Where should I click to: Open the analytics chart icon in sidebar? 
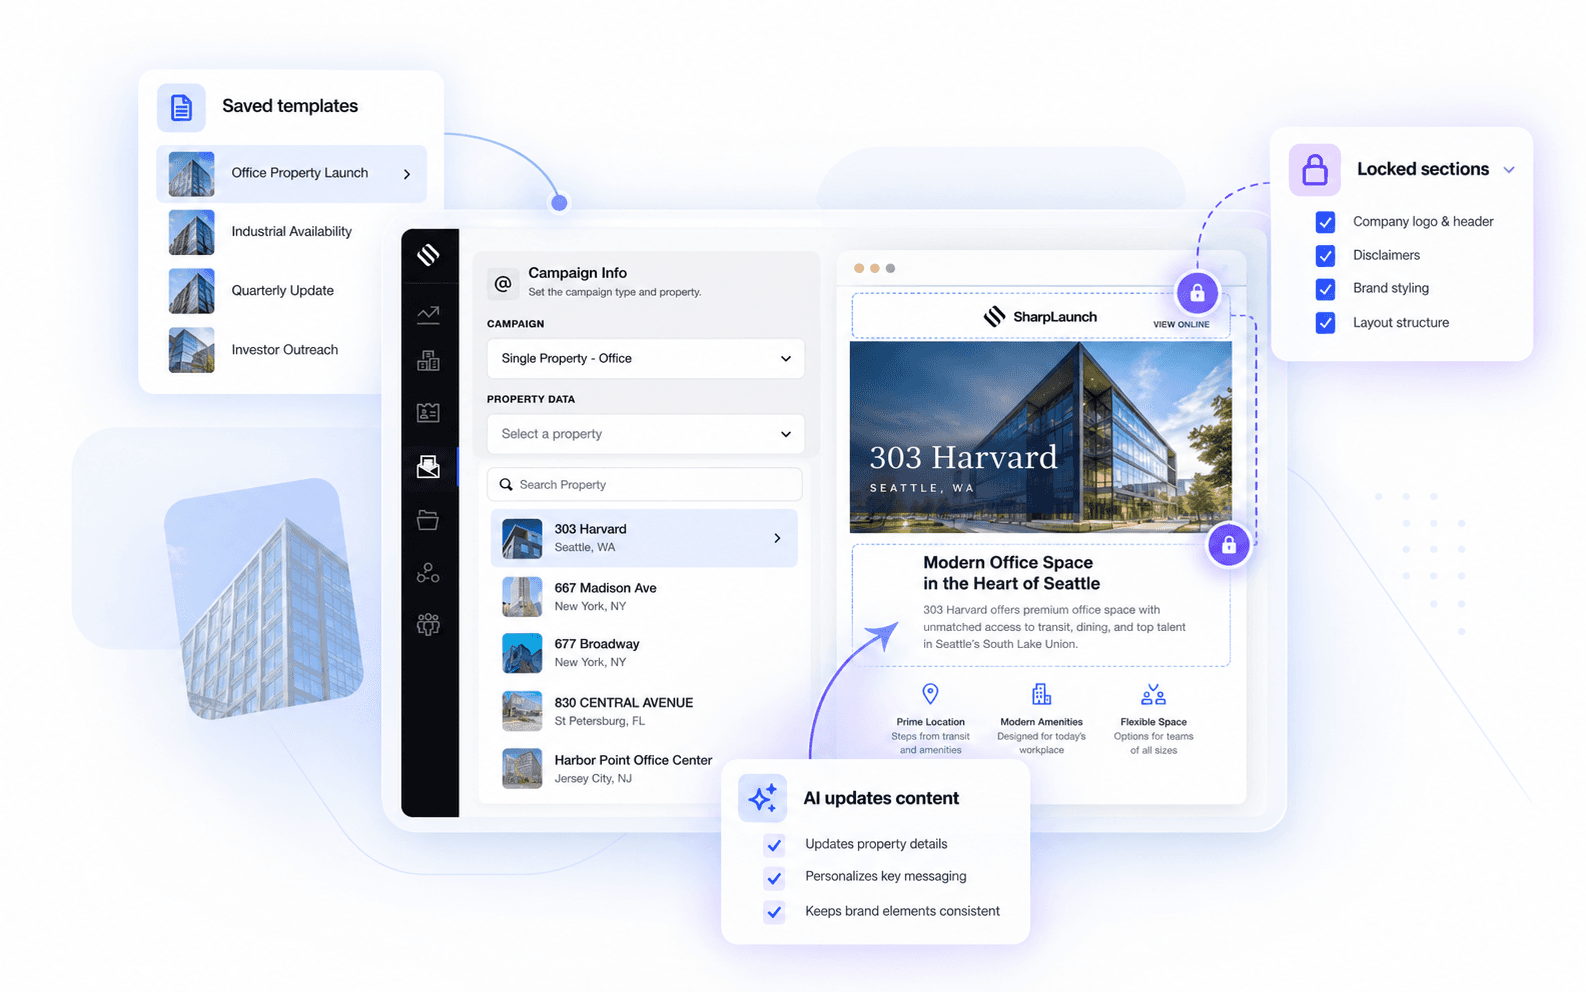[x=428, y=315]
